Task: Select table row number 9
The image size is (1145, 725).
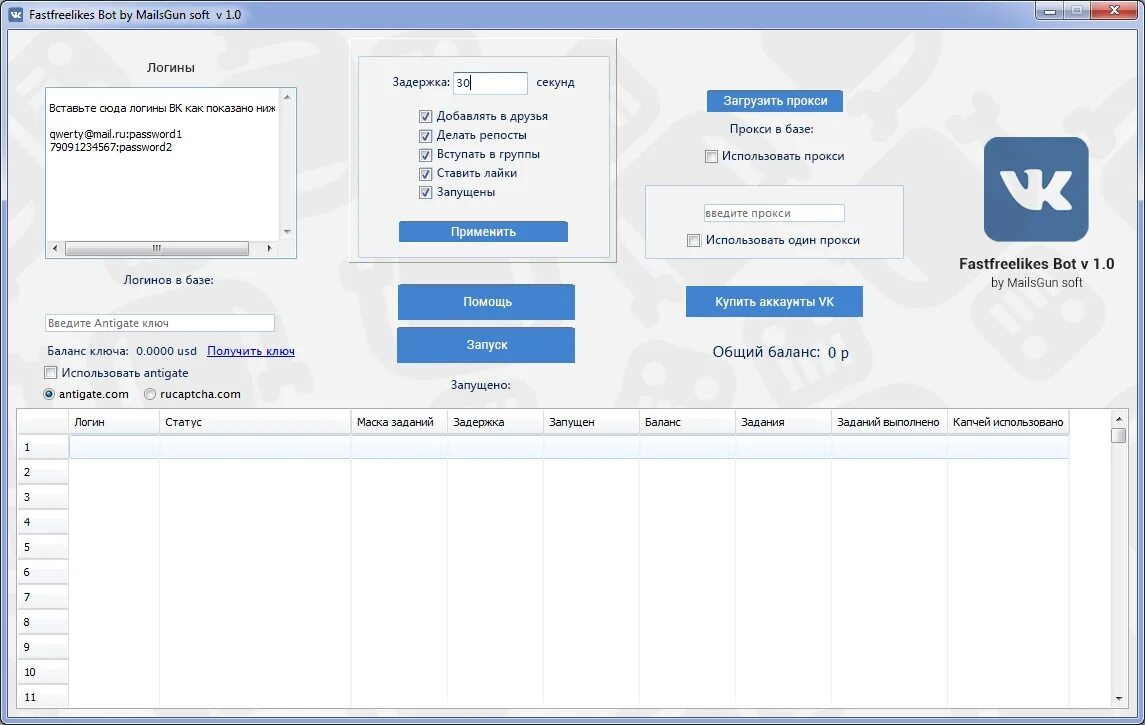Action: pos(43,647)
